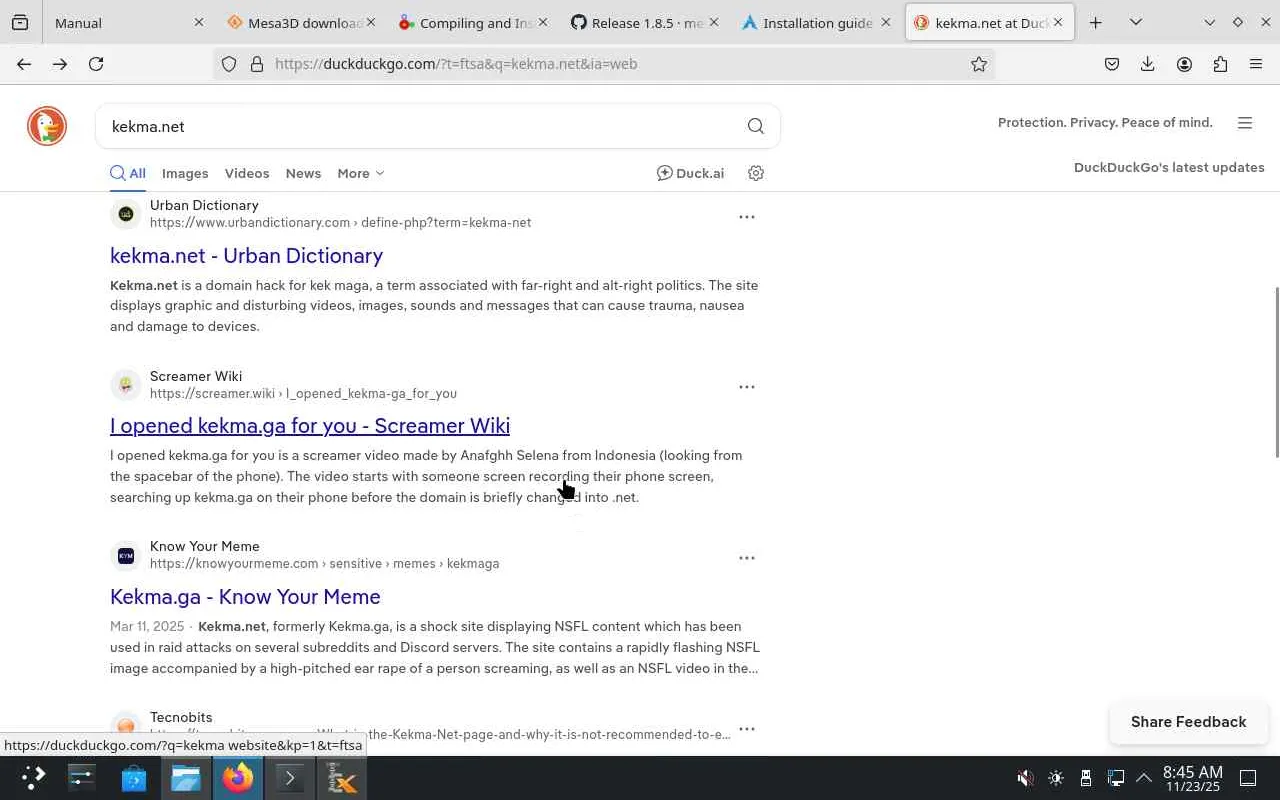The height and width of the screenshot is (800, 1280).
Task: Close the Release 1.8.5 tab
Action: 715,22
